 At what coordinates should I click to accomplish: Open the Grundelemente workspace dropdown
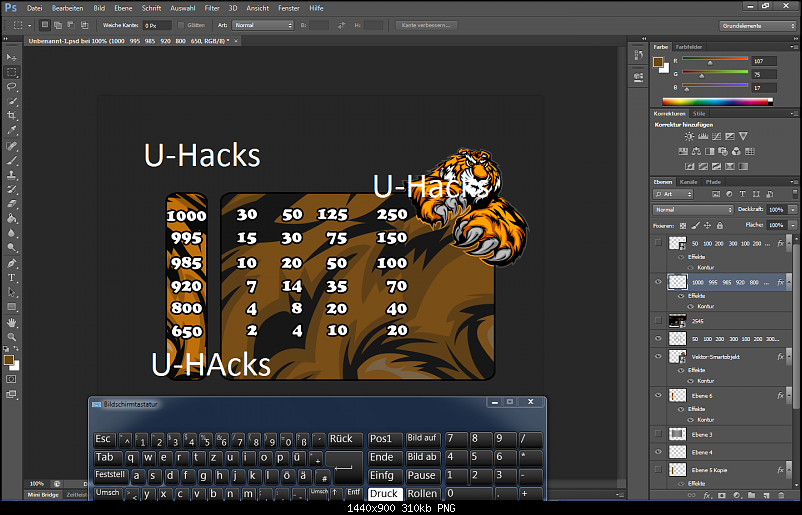pos(758,26)
